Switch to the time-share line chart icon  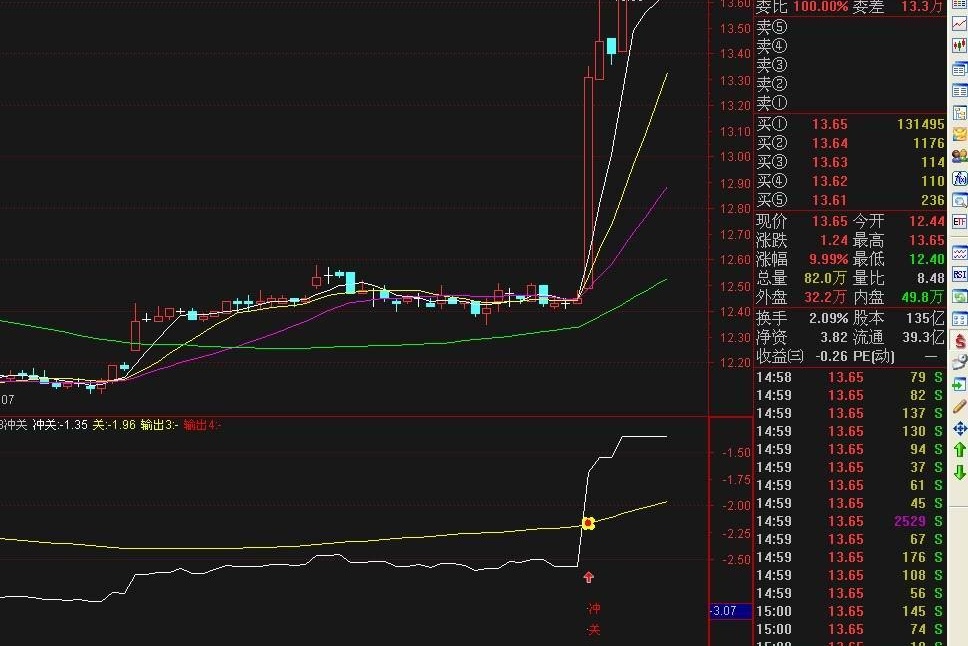pos(960,25)
